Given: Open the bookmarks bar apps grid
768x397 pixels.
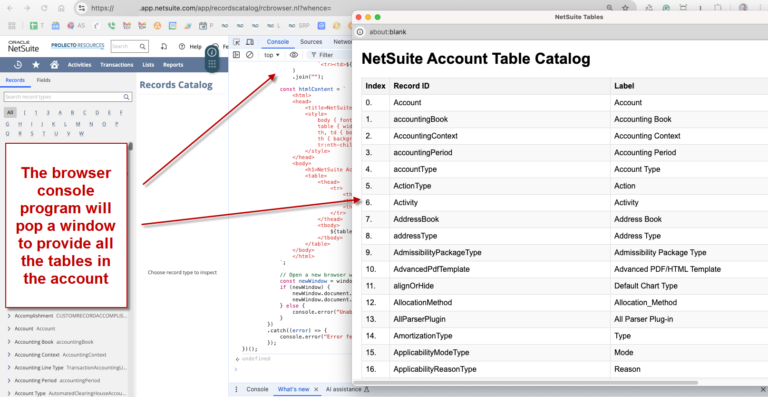Looking at the screenshot, I should point(12,25).
